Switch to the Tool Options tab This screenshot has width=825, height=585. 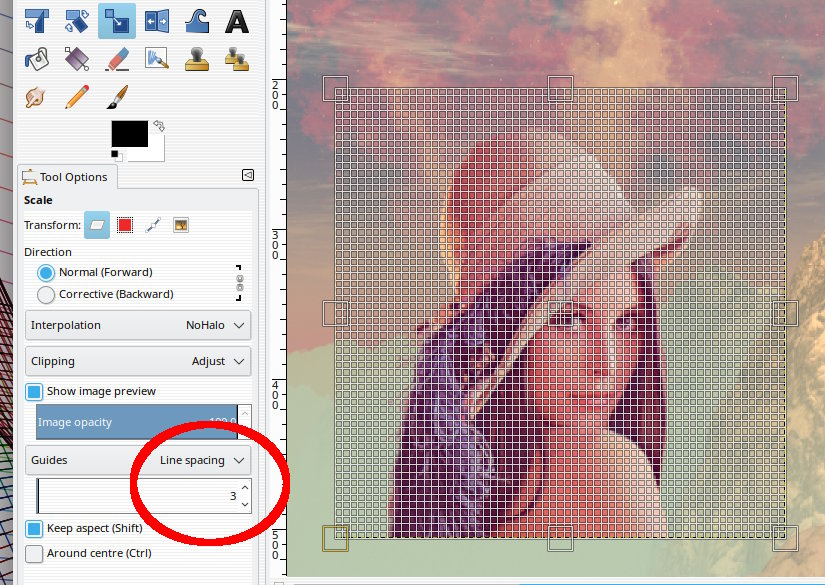pos(66,177)
